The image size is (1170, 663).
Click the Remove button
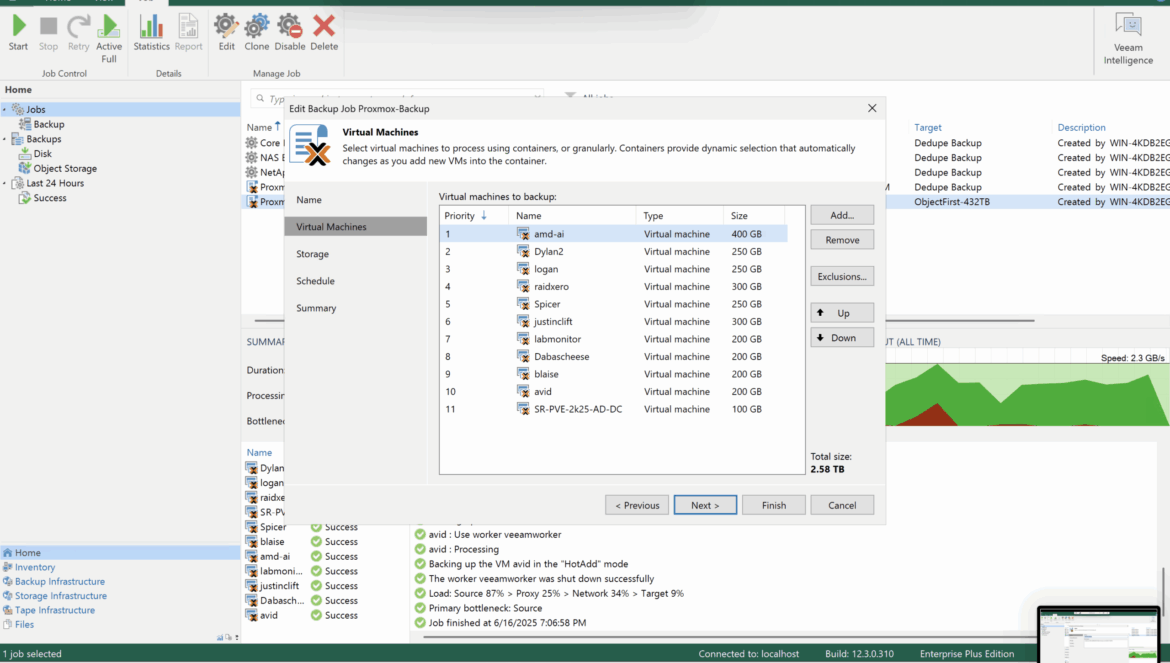[842, 240]
